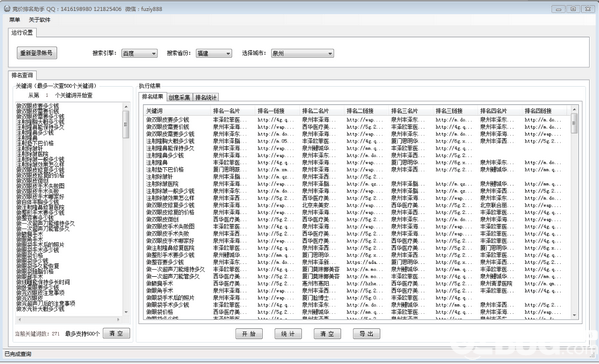Sort by the 关键词 column header
The width and height of the screenshot is (599, 364).
click(x=178, y=111)
